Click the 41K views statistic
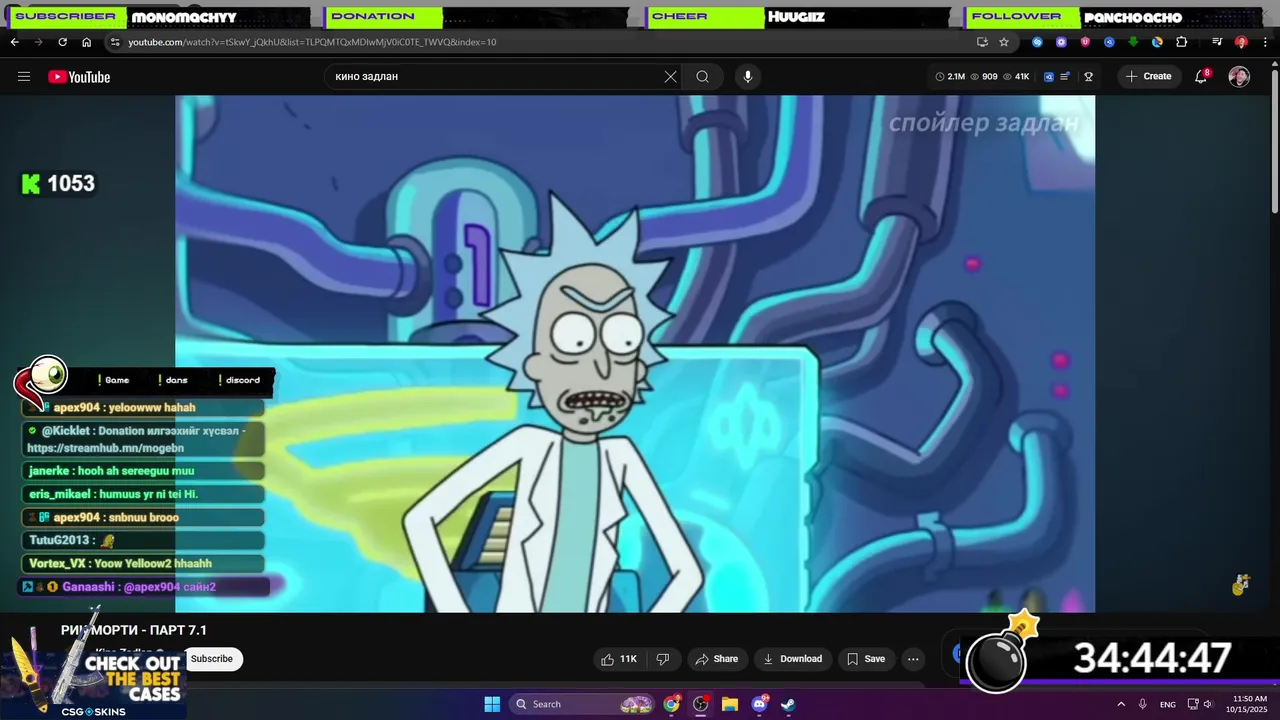The image size is (1280, 720). coord(1016,77)
